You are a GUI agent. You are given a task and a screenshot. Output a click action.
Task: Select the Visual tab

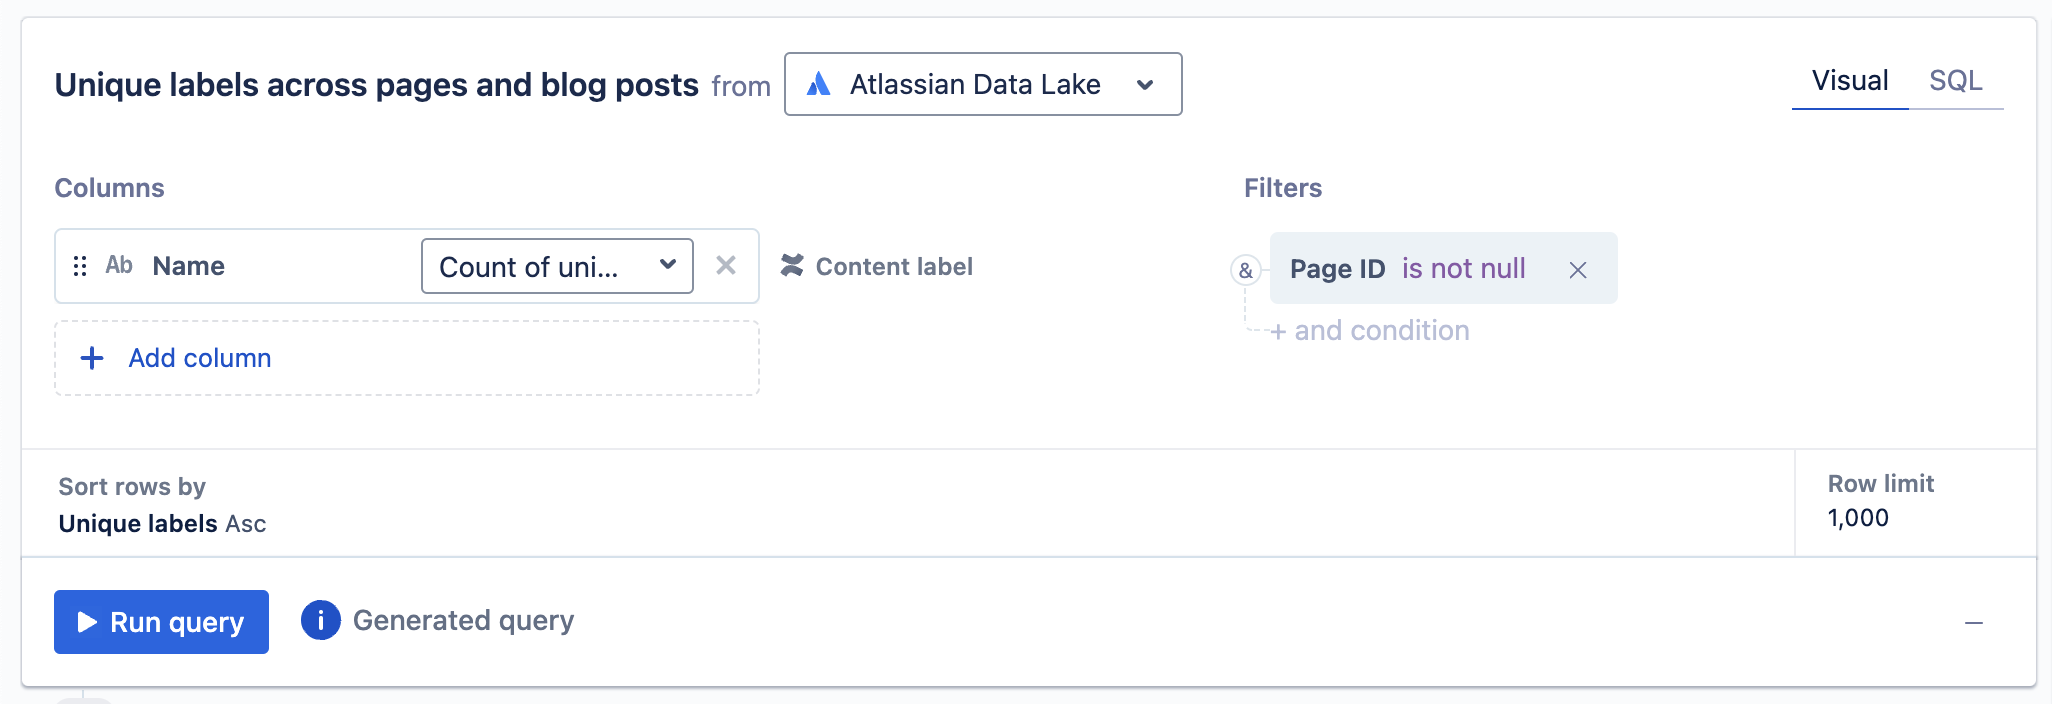click(1850, 81)
